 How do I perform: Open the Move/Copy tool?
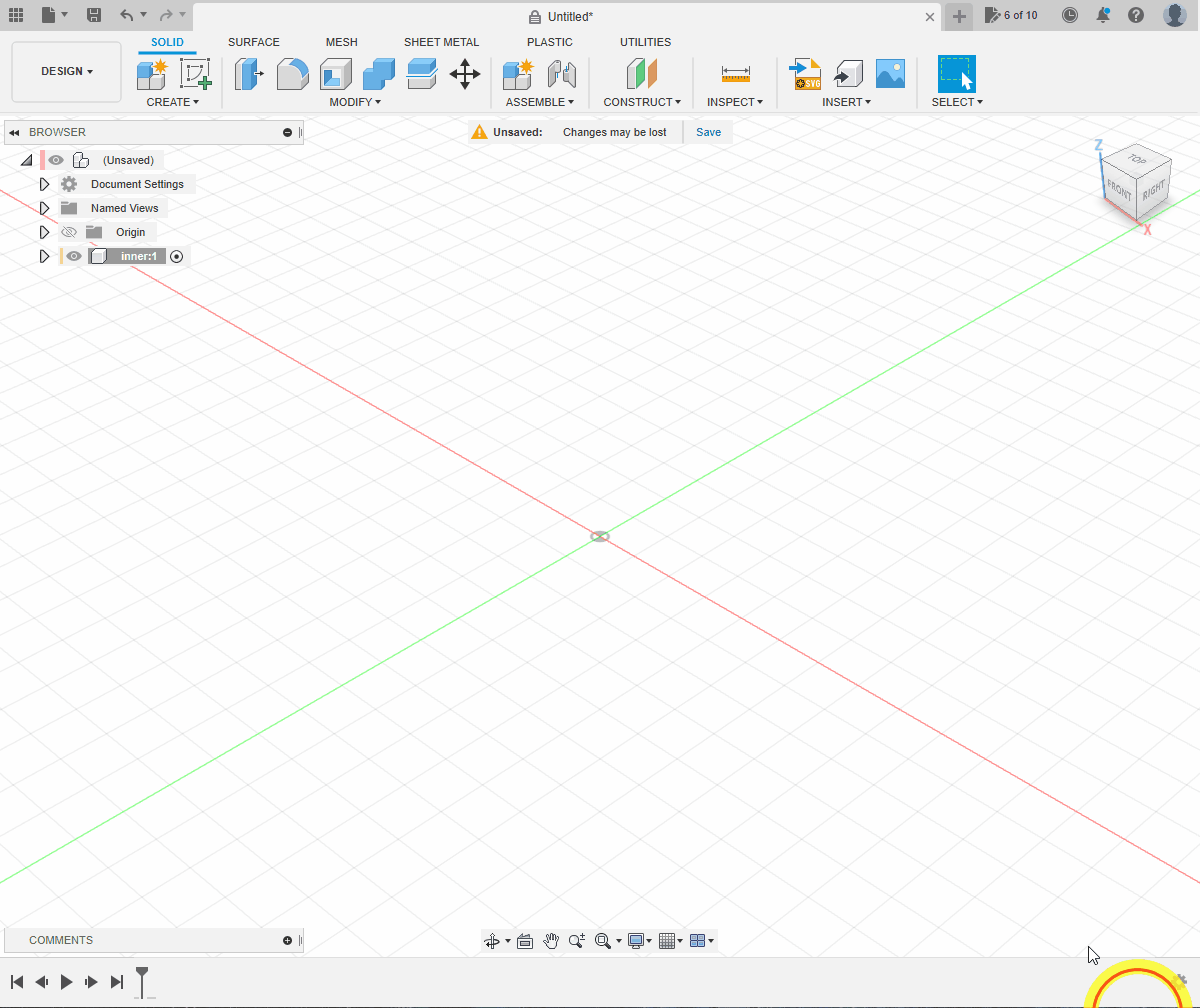click(x=465, y=74)
